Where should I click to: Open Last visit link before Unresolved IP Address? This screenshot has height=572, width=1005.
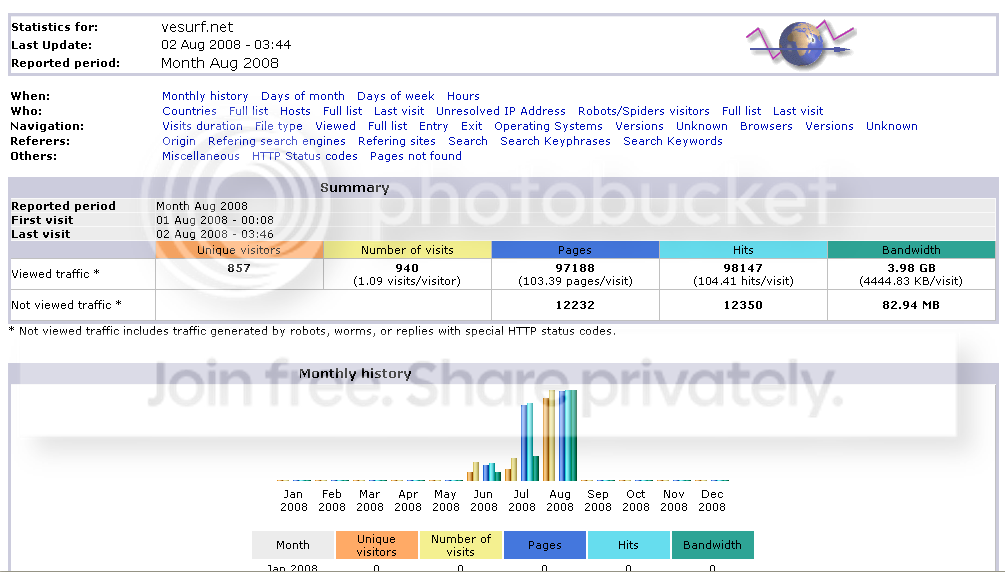pyautogui.click(x=399, y=111)
